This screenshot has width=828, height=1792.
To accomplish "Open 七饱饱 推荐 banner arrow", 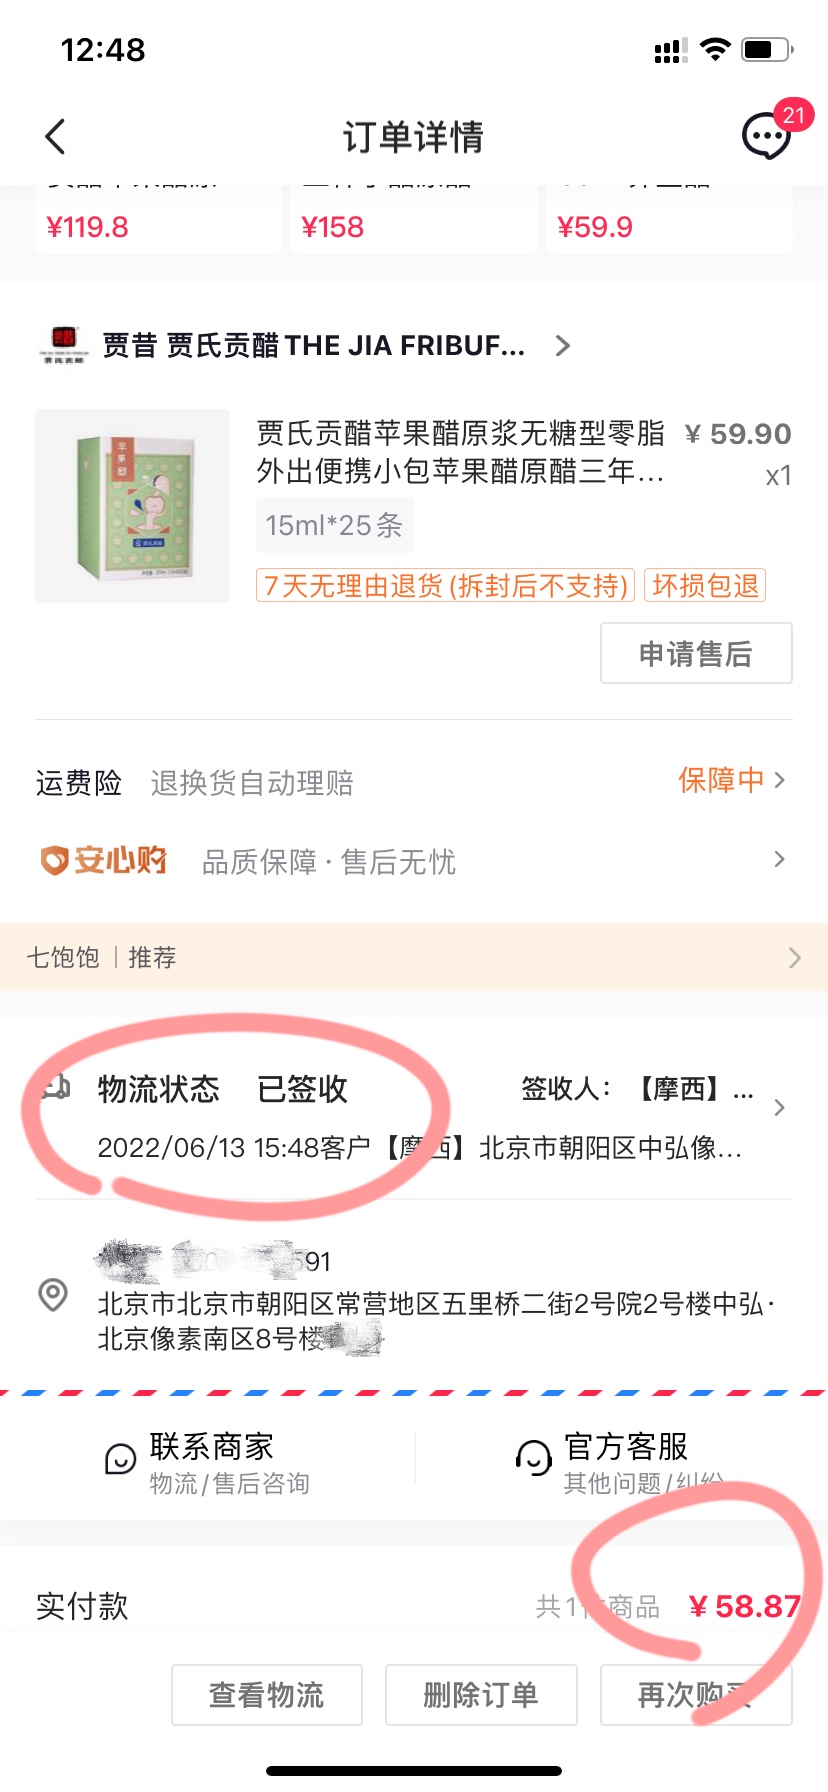I will (x=795, y=958).
